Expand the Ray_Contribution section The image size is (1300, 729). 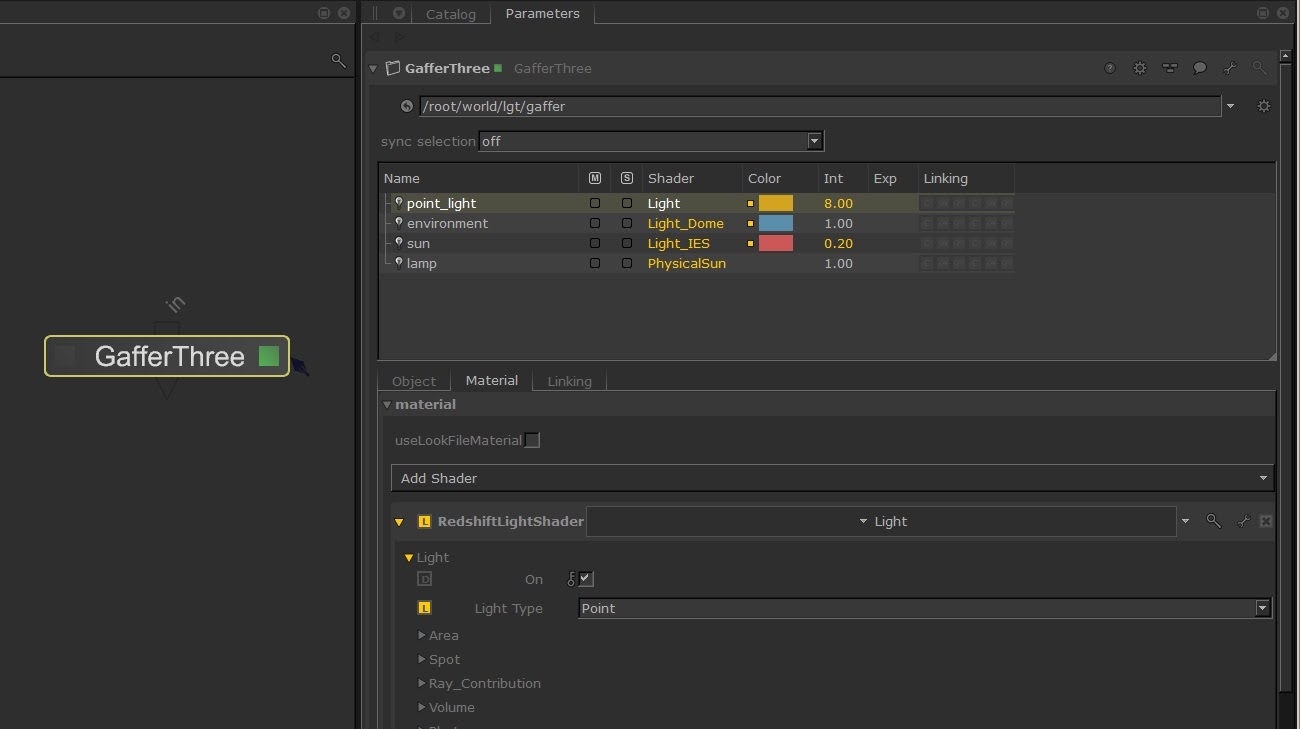click(x=484, y=683)
